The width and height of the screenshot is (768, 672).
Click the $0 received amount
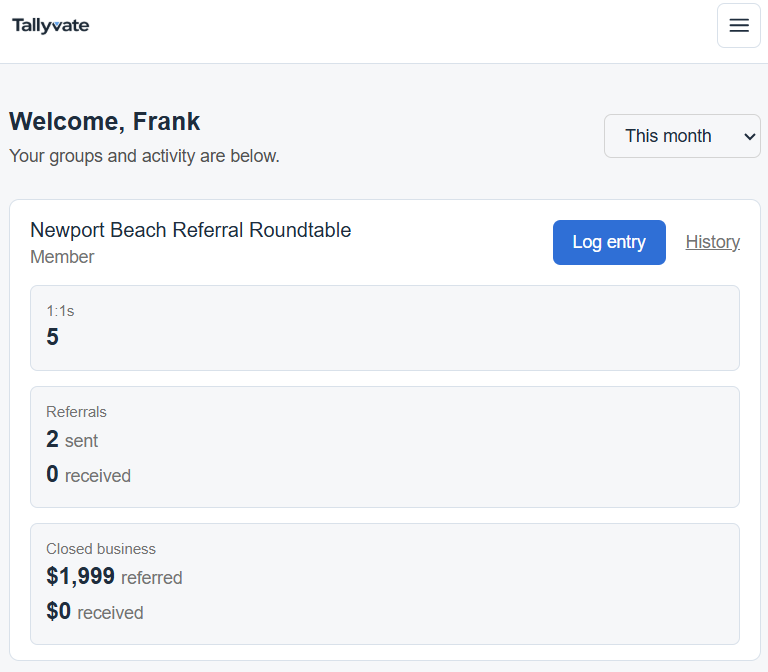95,612
